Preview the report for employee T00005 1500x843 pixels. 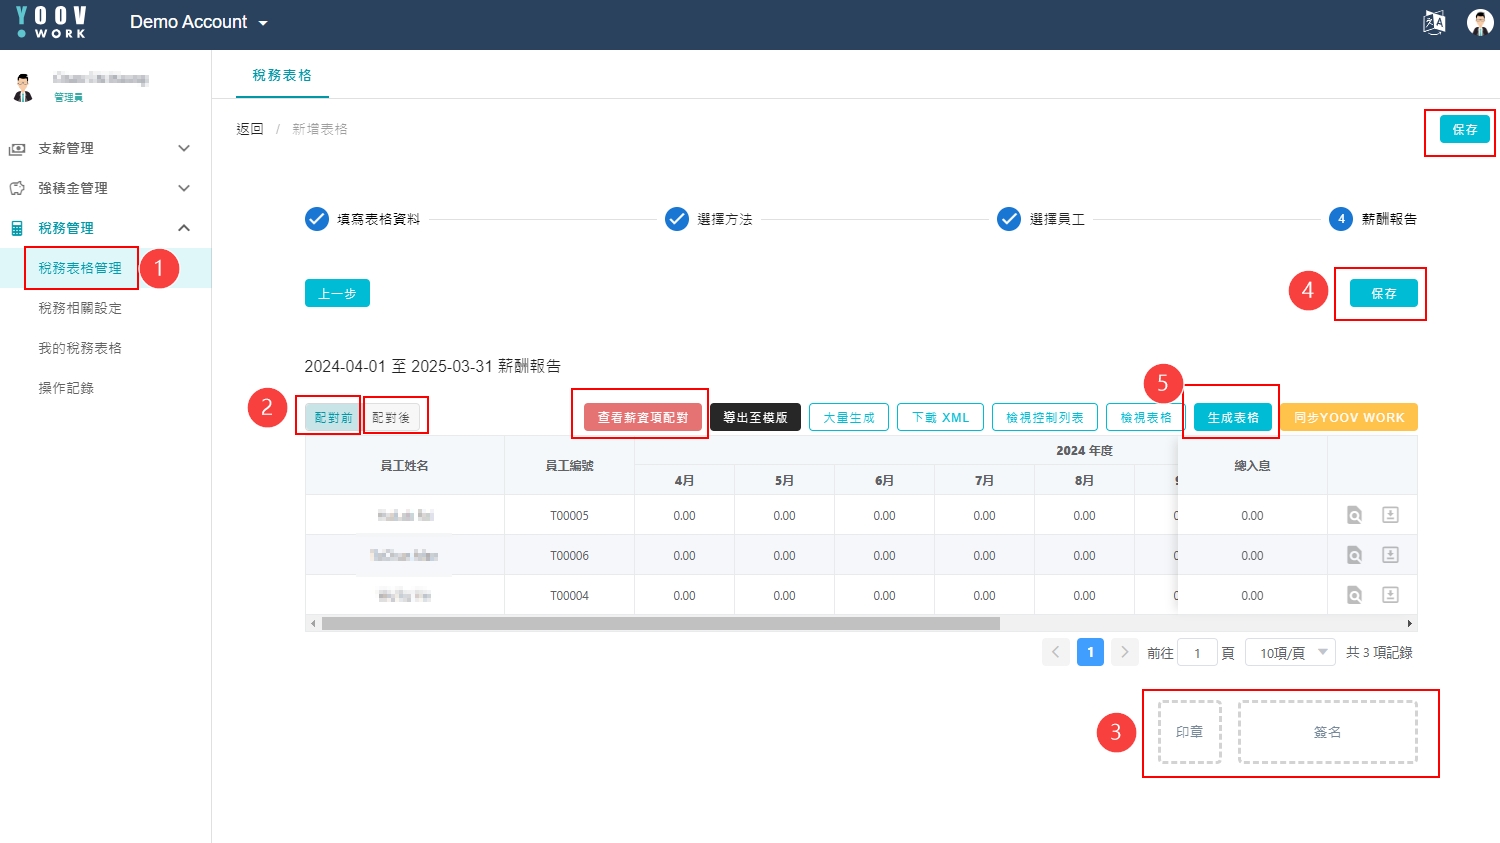pos(1354,515)
